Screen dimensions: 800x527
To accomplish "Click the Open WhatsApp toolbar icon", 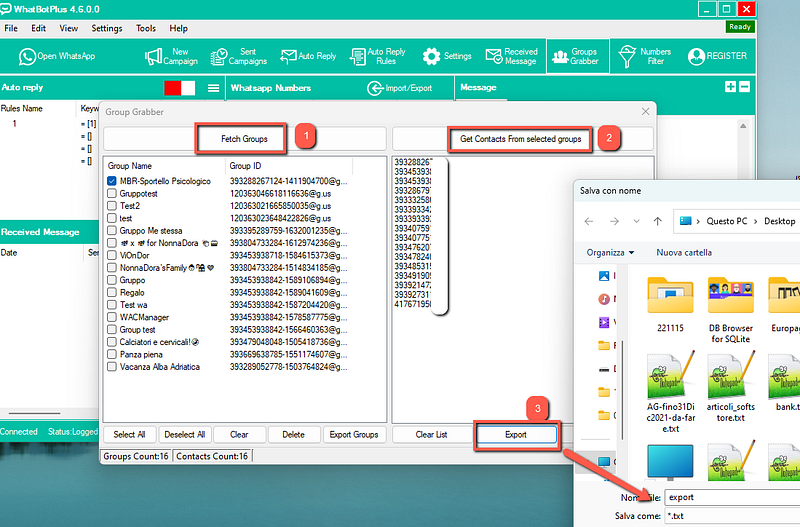I will (x=27, y=57).
